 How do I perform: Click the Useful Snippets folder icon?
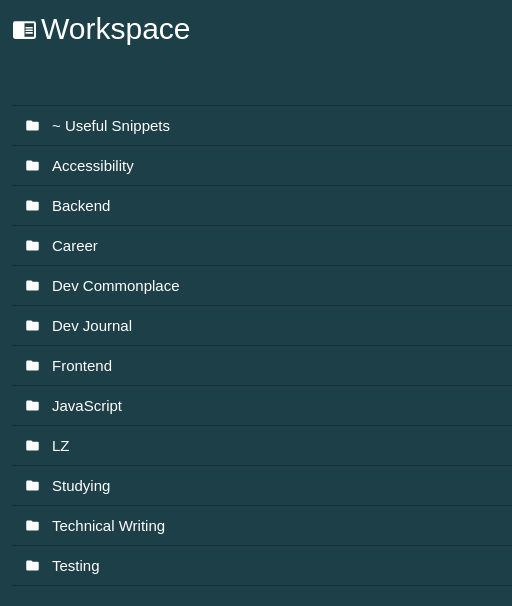[x=32, y=126]
